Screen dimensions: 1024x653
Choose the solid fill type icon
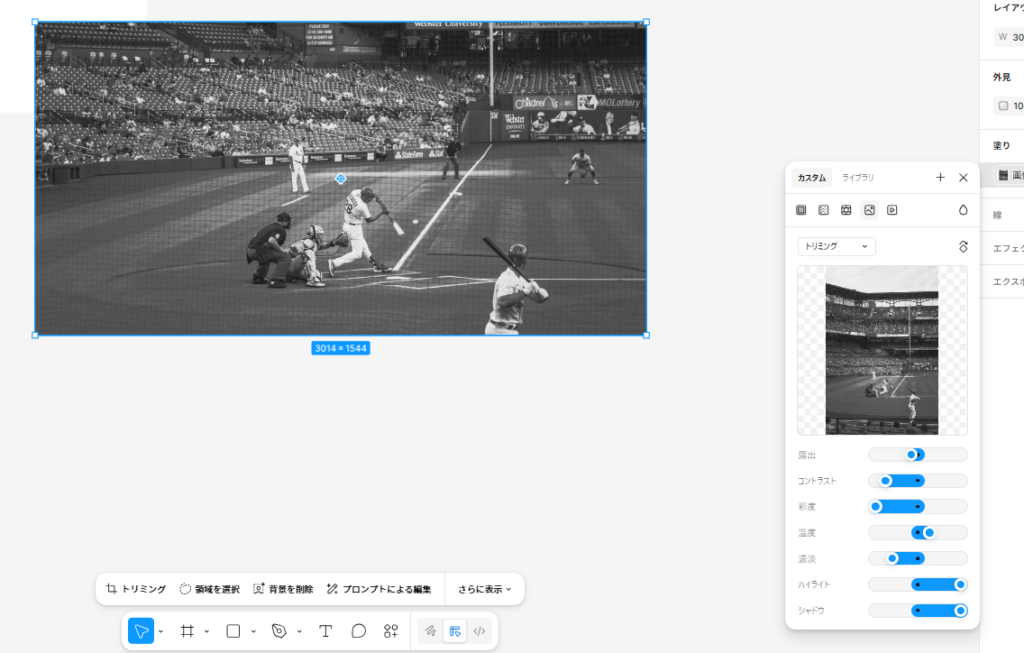(x=801, y=210)
